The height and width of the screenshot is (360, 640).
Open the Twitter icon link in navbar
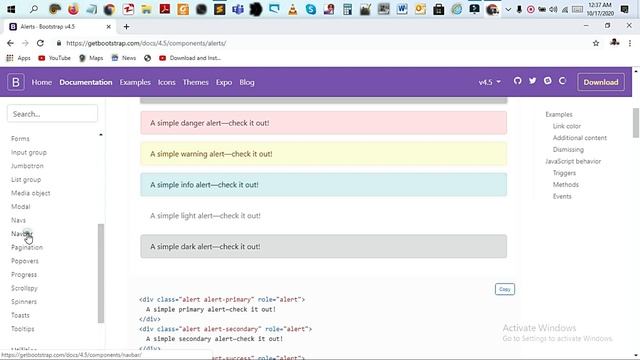(x=533, y=81)
